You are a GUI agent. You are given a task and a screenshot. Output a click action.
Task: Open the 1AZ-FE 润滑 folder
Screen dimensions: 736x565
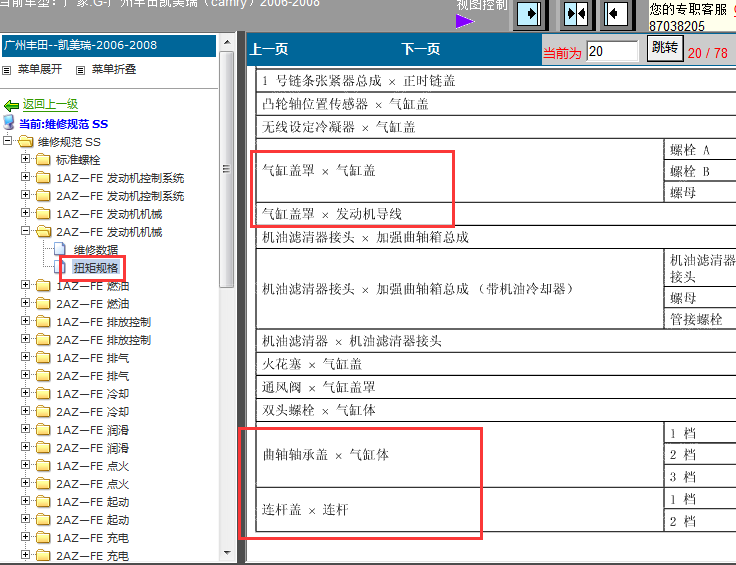[x=92, y=430]
